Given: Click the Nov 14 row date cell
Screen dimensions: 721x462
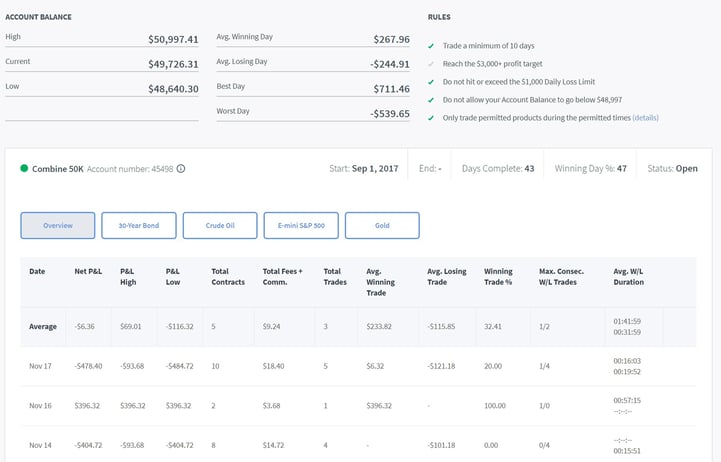Looking at the screenshot, I should tap(39, 446).
